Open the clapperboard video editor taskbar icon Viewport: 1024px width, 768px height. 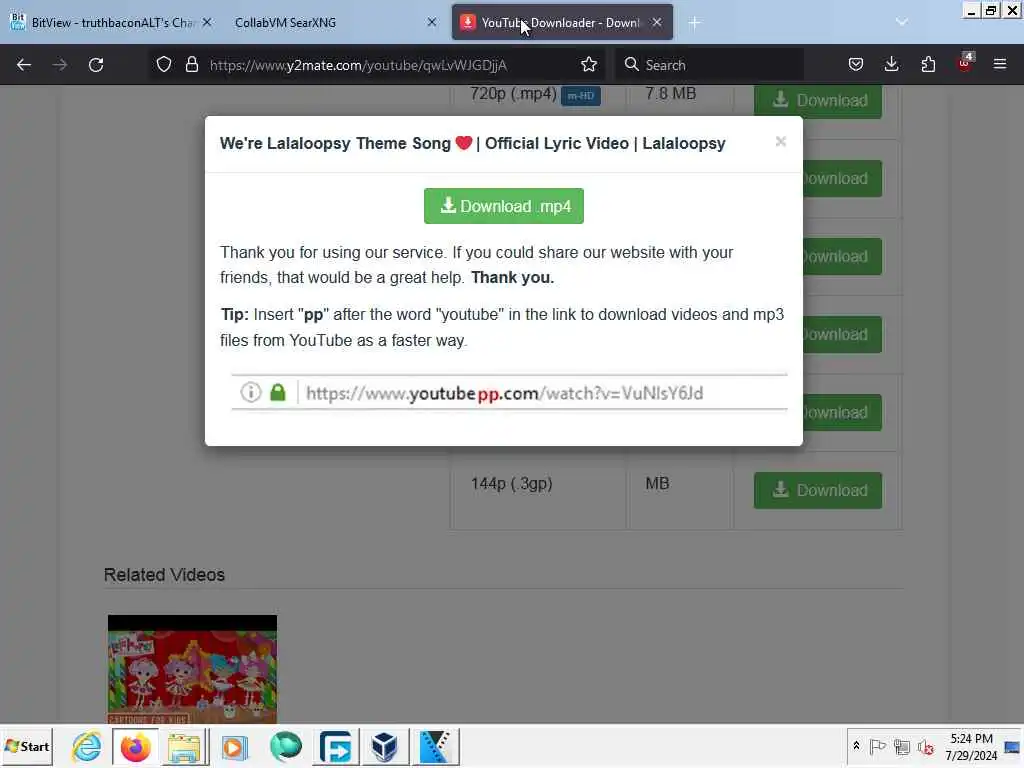435,746
